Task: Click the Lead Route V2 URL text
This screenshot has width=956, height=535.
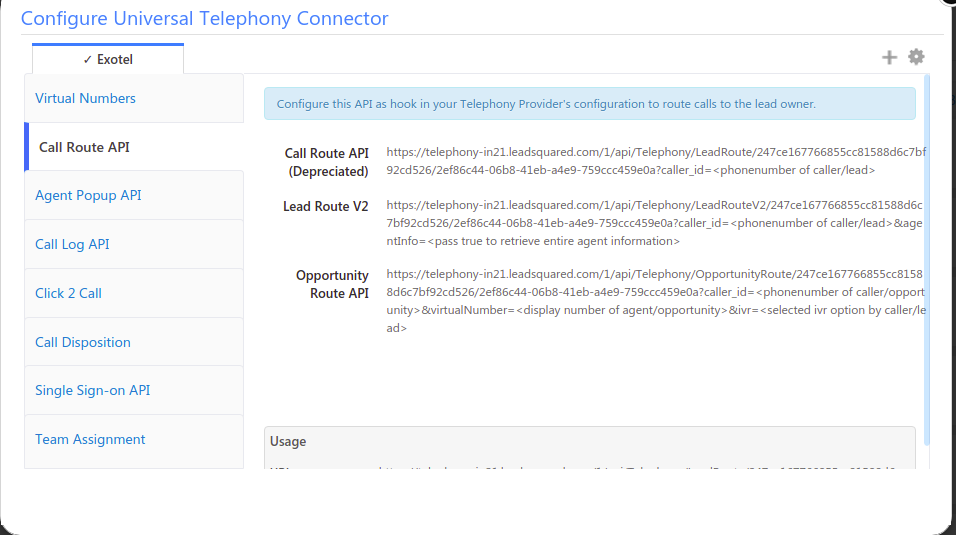Action: point(655,223)
